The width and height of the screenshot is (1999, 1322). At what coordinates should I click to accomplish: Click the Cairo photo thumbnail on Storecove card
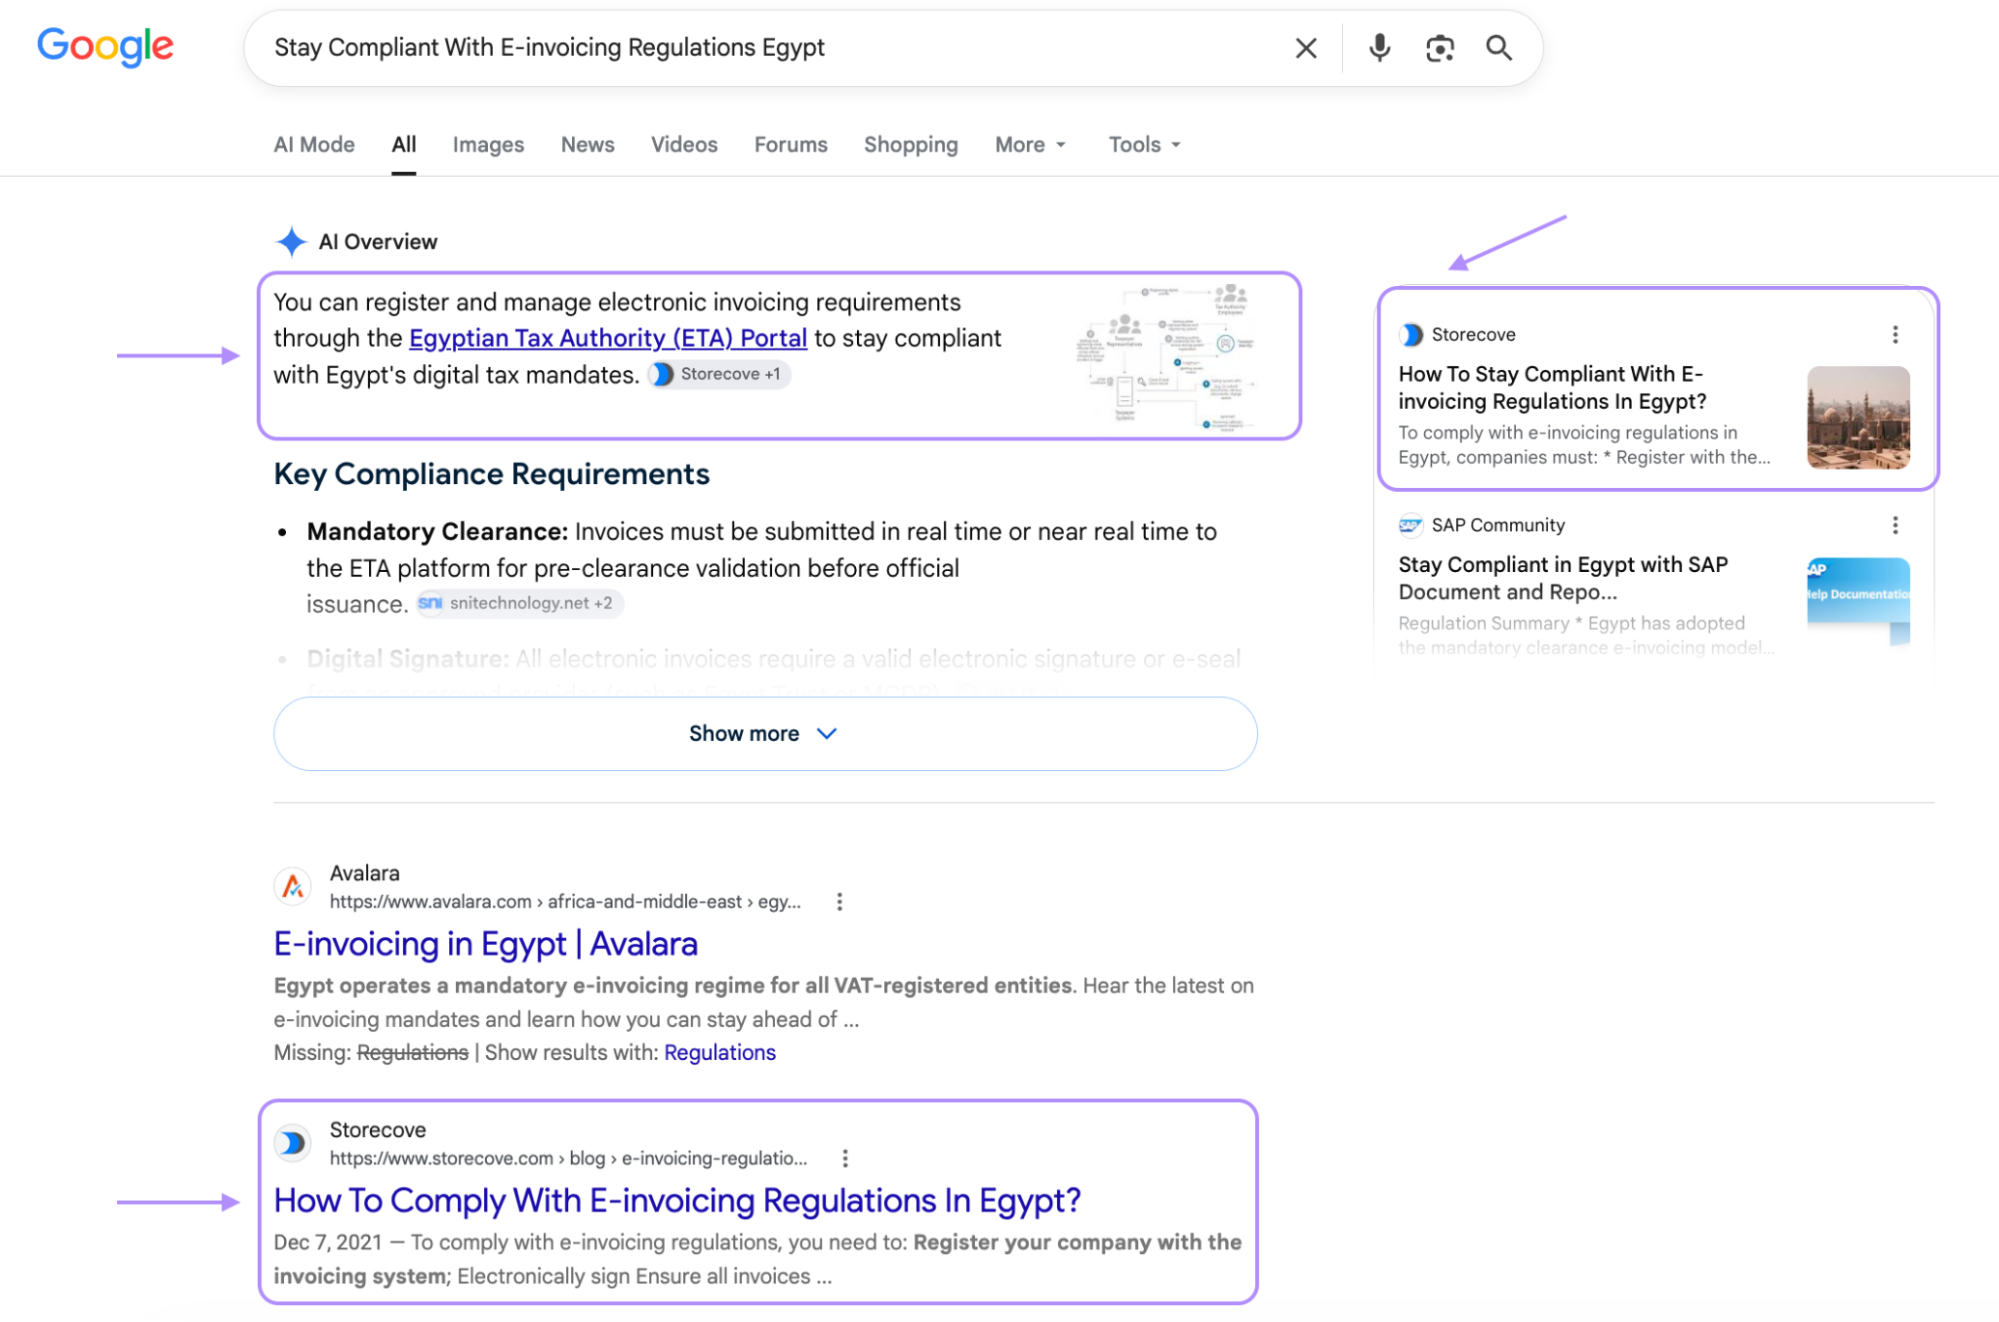coord(1858,417)
